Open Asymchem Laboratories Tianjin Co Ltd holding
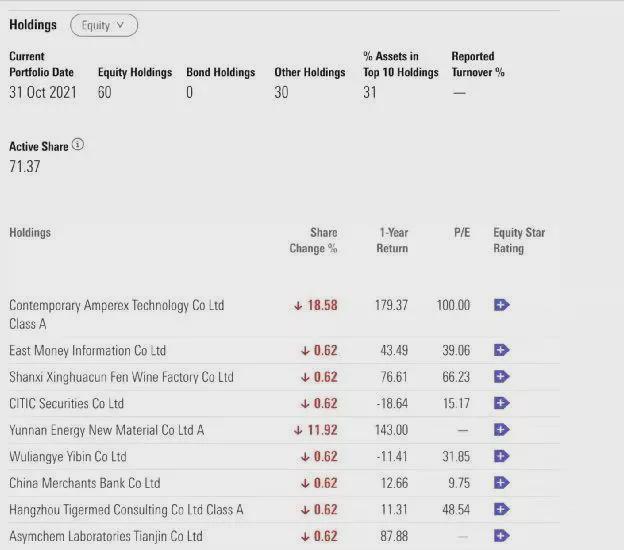This screenshot has height=550, width=624. click(x=106, y=536)
